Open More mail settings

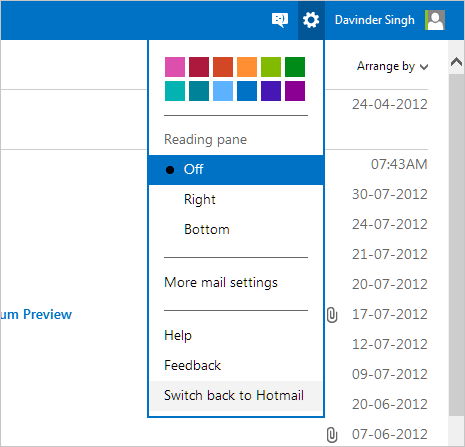point(221,283)
